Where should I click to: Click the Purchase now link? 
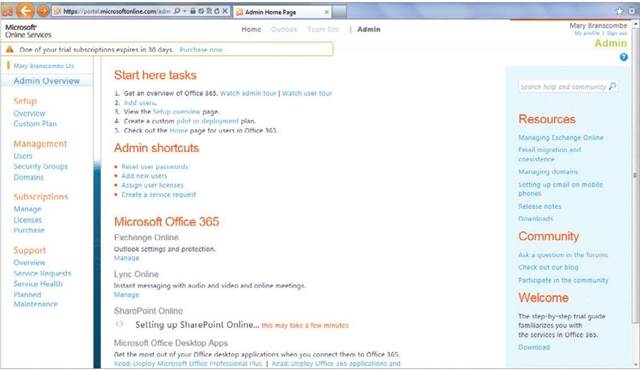coord(201,49)
